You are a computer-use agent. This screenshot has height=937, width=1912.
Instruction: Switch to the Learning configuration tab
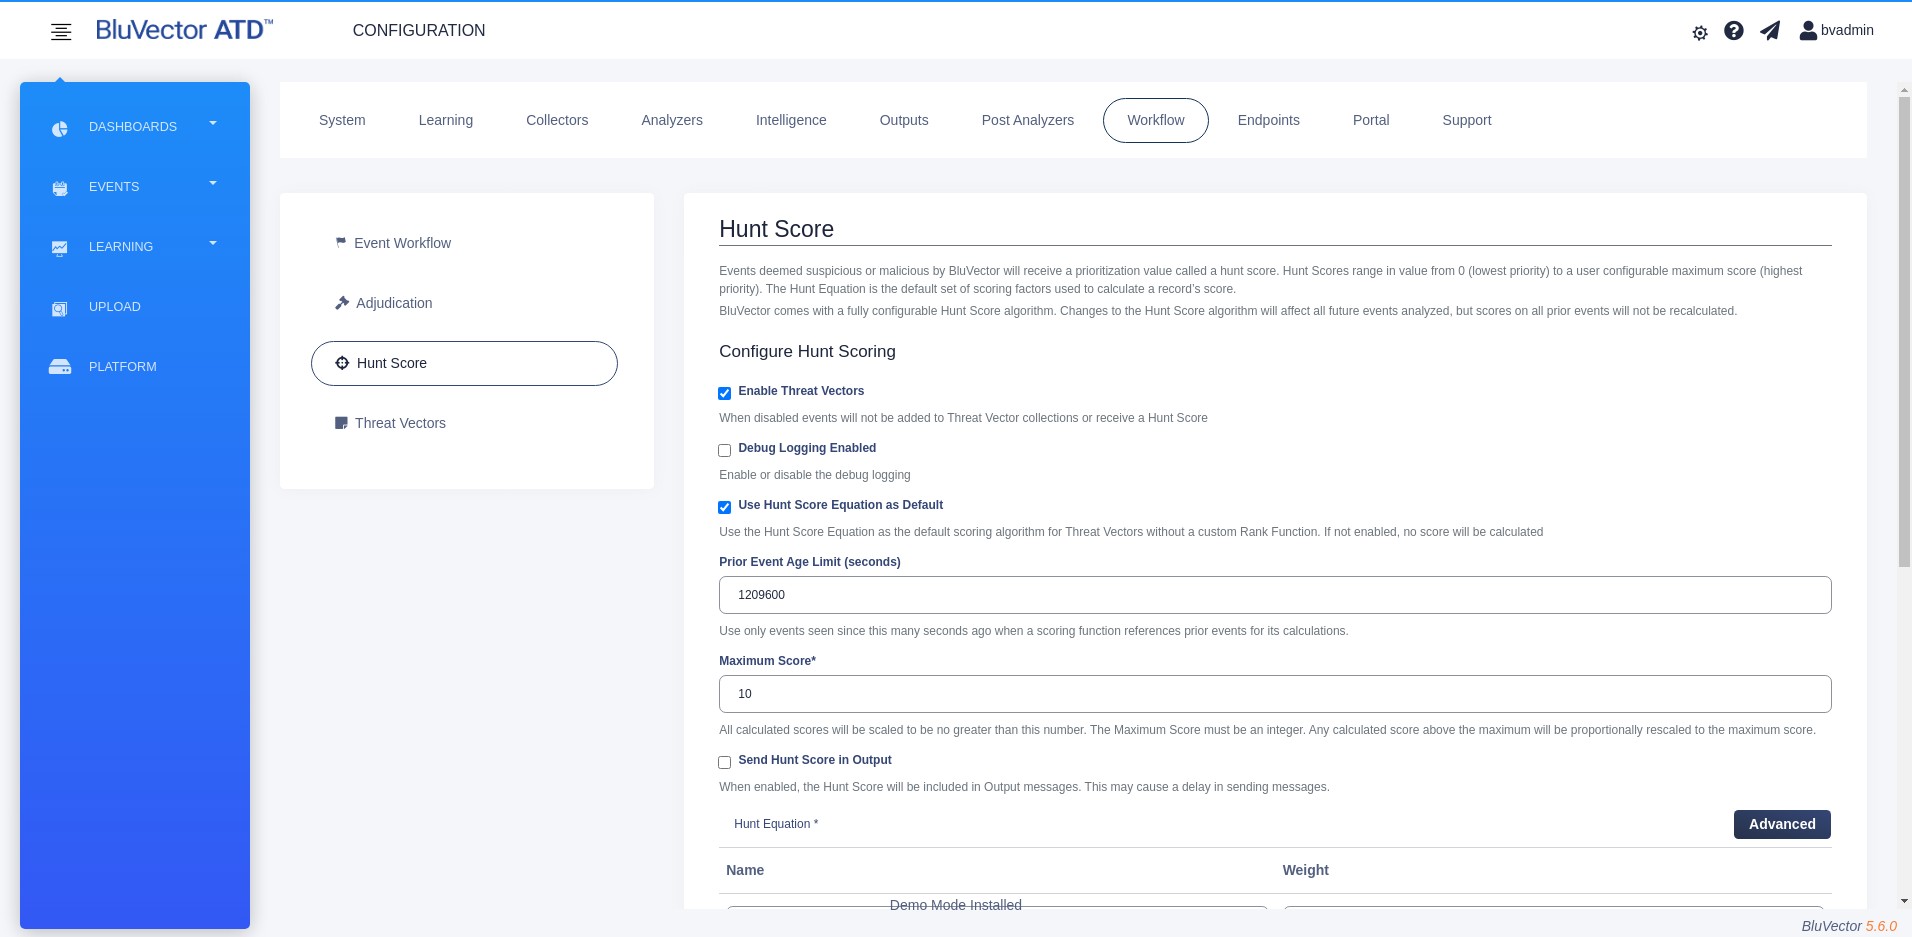point(446,120)
